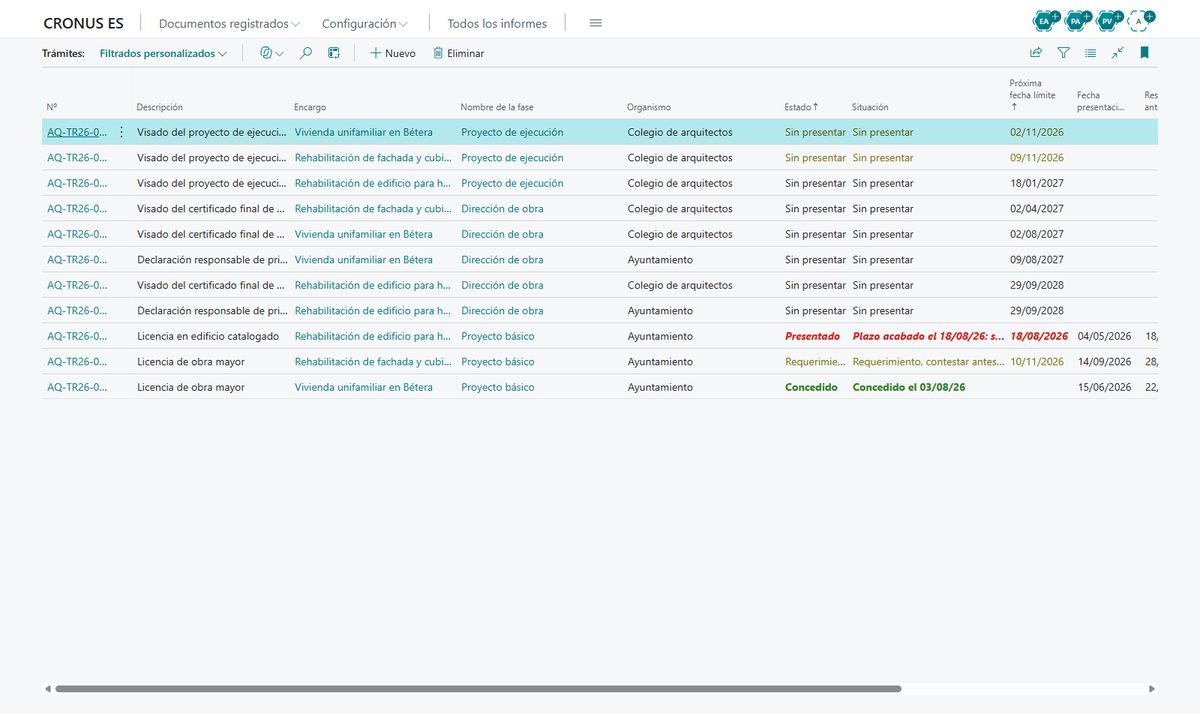The width and height of the screenshot is (1200, 714).
Task: Open the hamburger more-options menu
Action: pos(596,23)
